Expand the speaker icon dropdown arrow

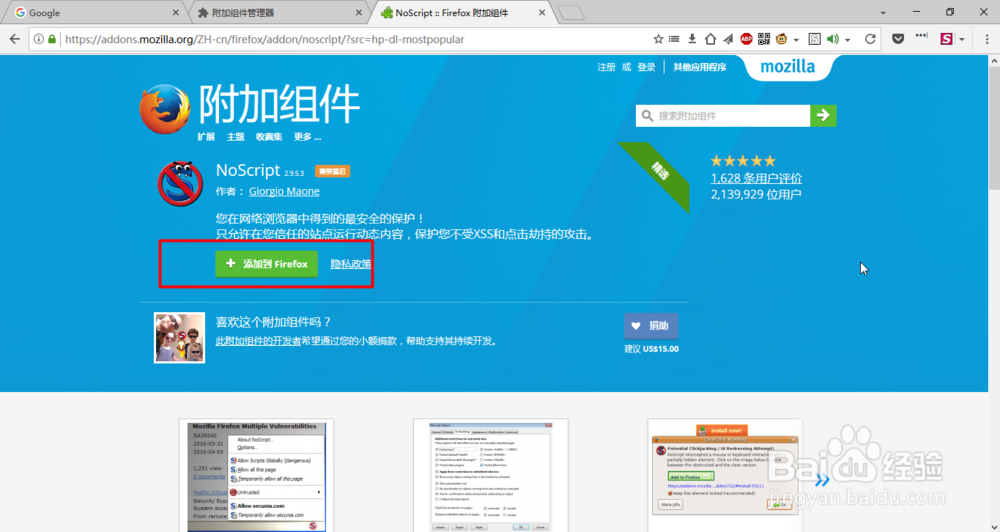848,40
